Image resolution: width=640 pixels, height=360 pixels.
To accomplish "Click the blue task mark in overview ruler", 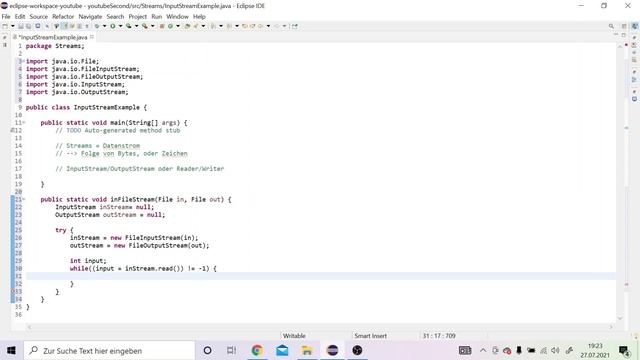I will [627, 128].
